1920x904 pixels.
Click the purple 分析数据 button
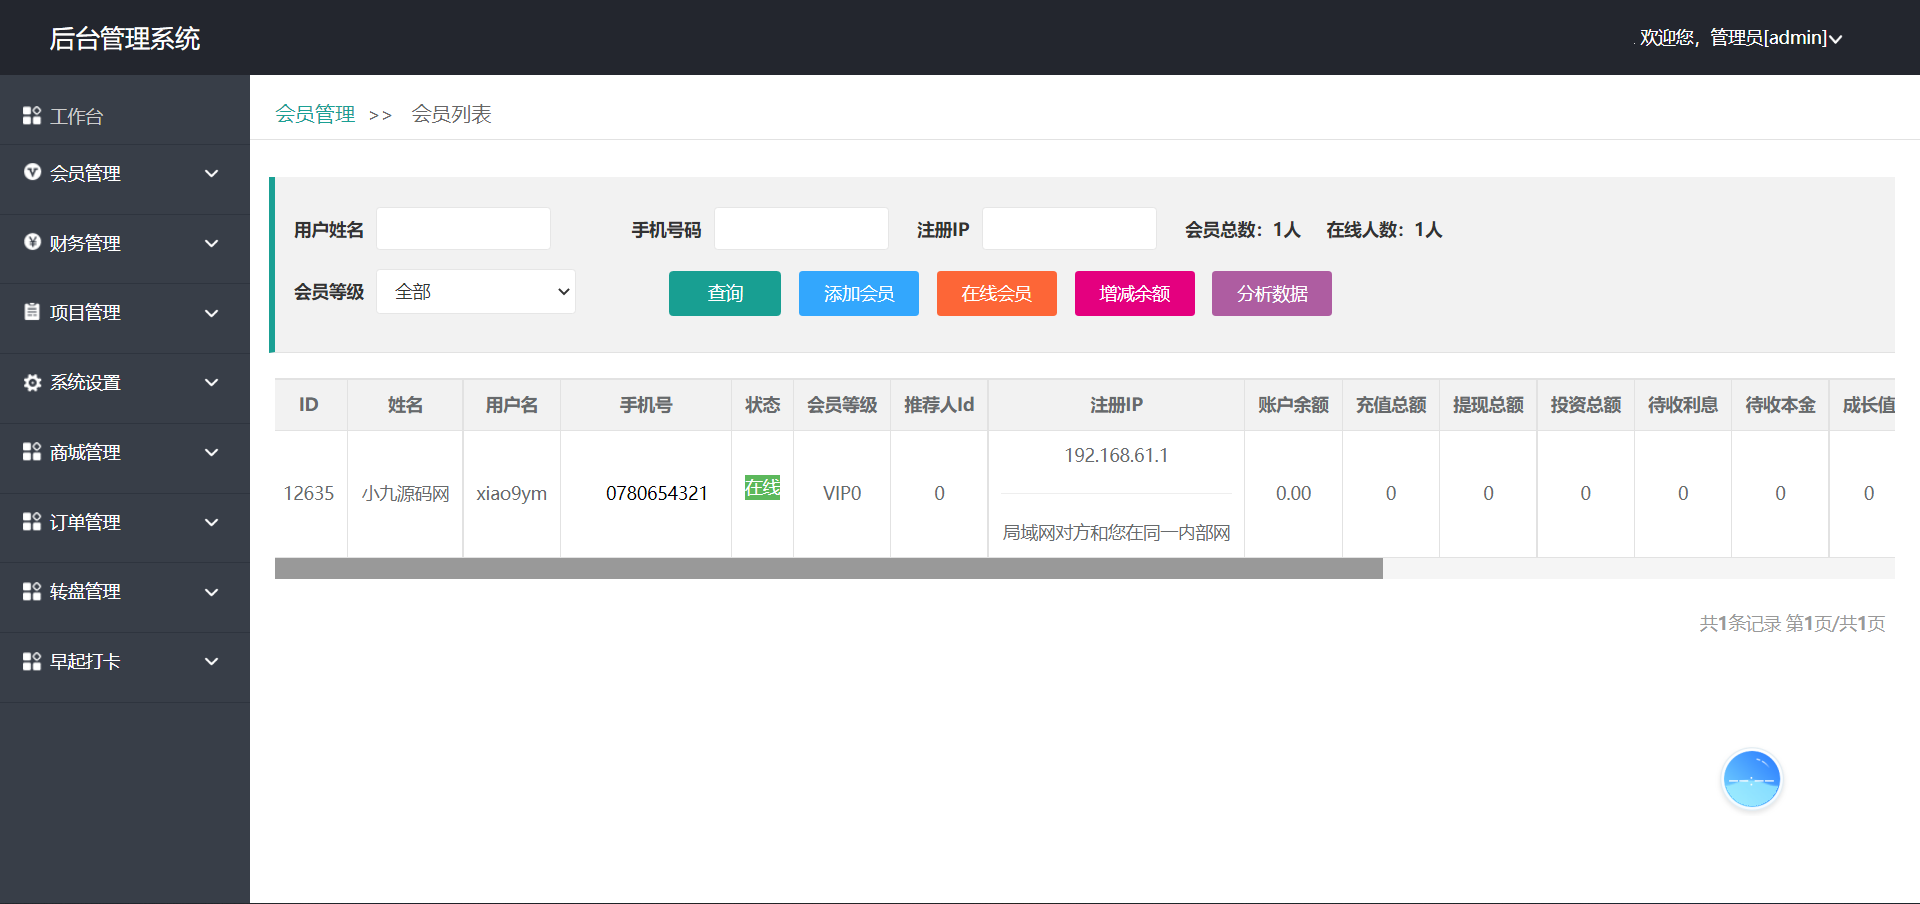pos(1272,293)
